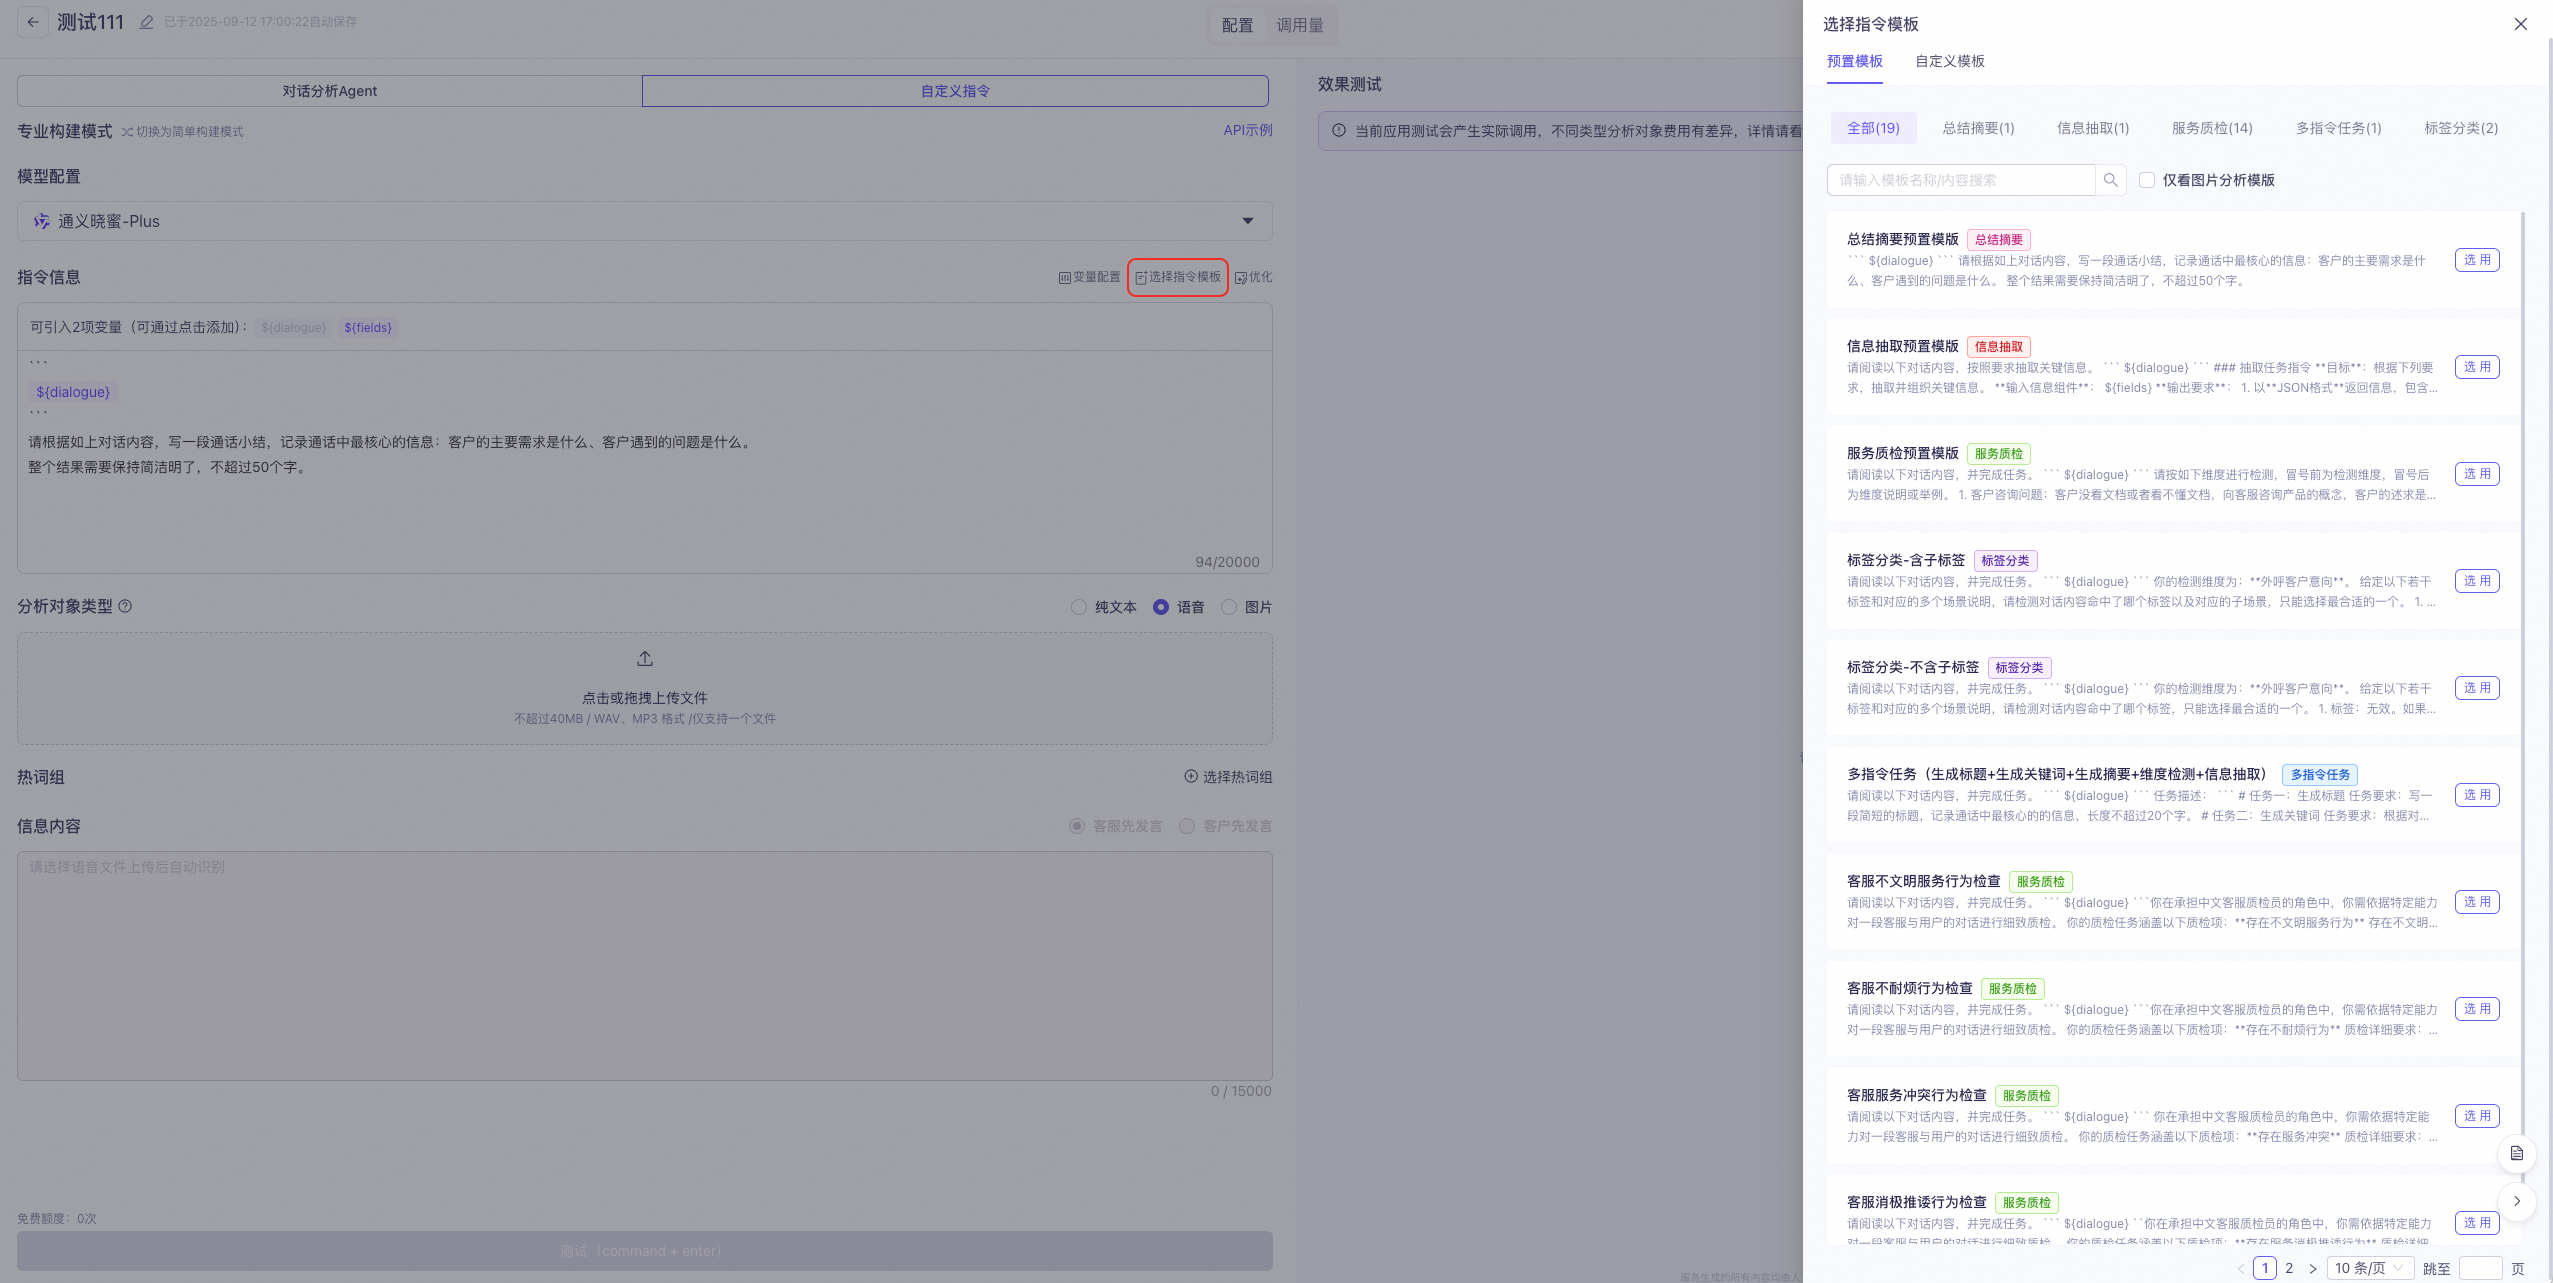2553x1283 pixels.
Task: Click the 优化 instruction button
Action: (1254, 277)
